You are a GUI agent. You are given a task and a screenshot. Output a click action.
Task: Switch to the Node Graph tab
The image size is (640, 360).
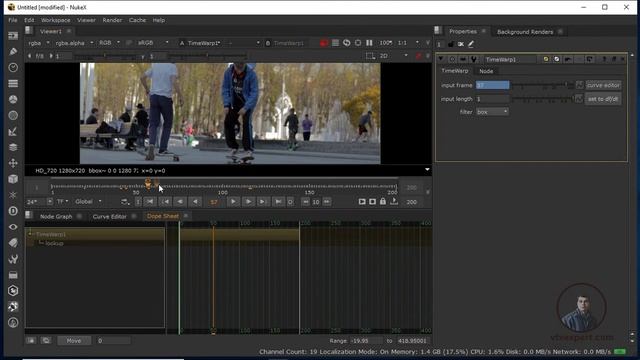click(56, 216)
